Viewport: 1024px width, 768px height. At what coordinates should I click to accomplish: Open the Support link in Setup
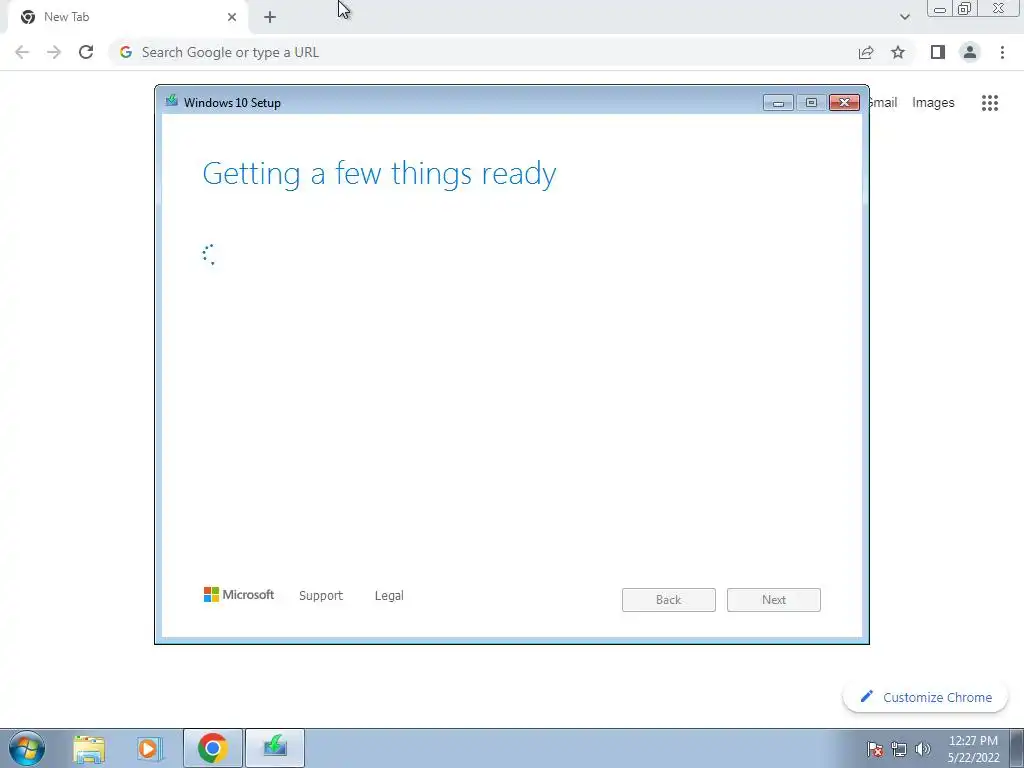pyautogui.click(x=321, y=596)
